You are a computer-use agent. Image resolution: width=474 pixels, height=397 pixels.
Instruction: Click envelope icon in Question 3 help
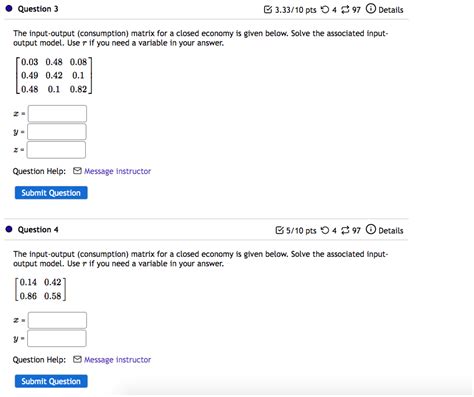[x=77, y=171]
